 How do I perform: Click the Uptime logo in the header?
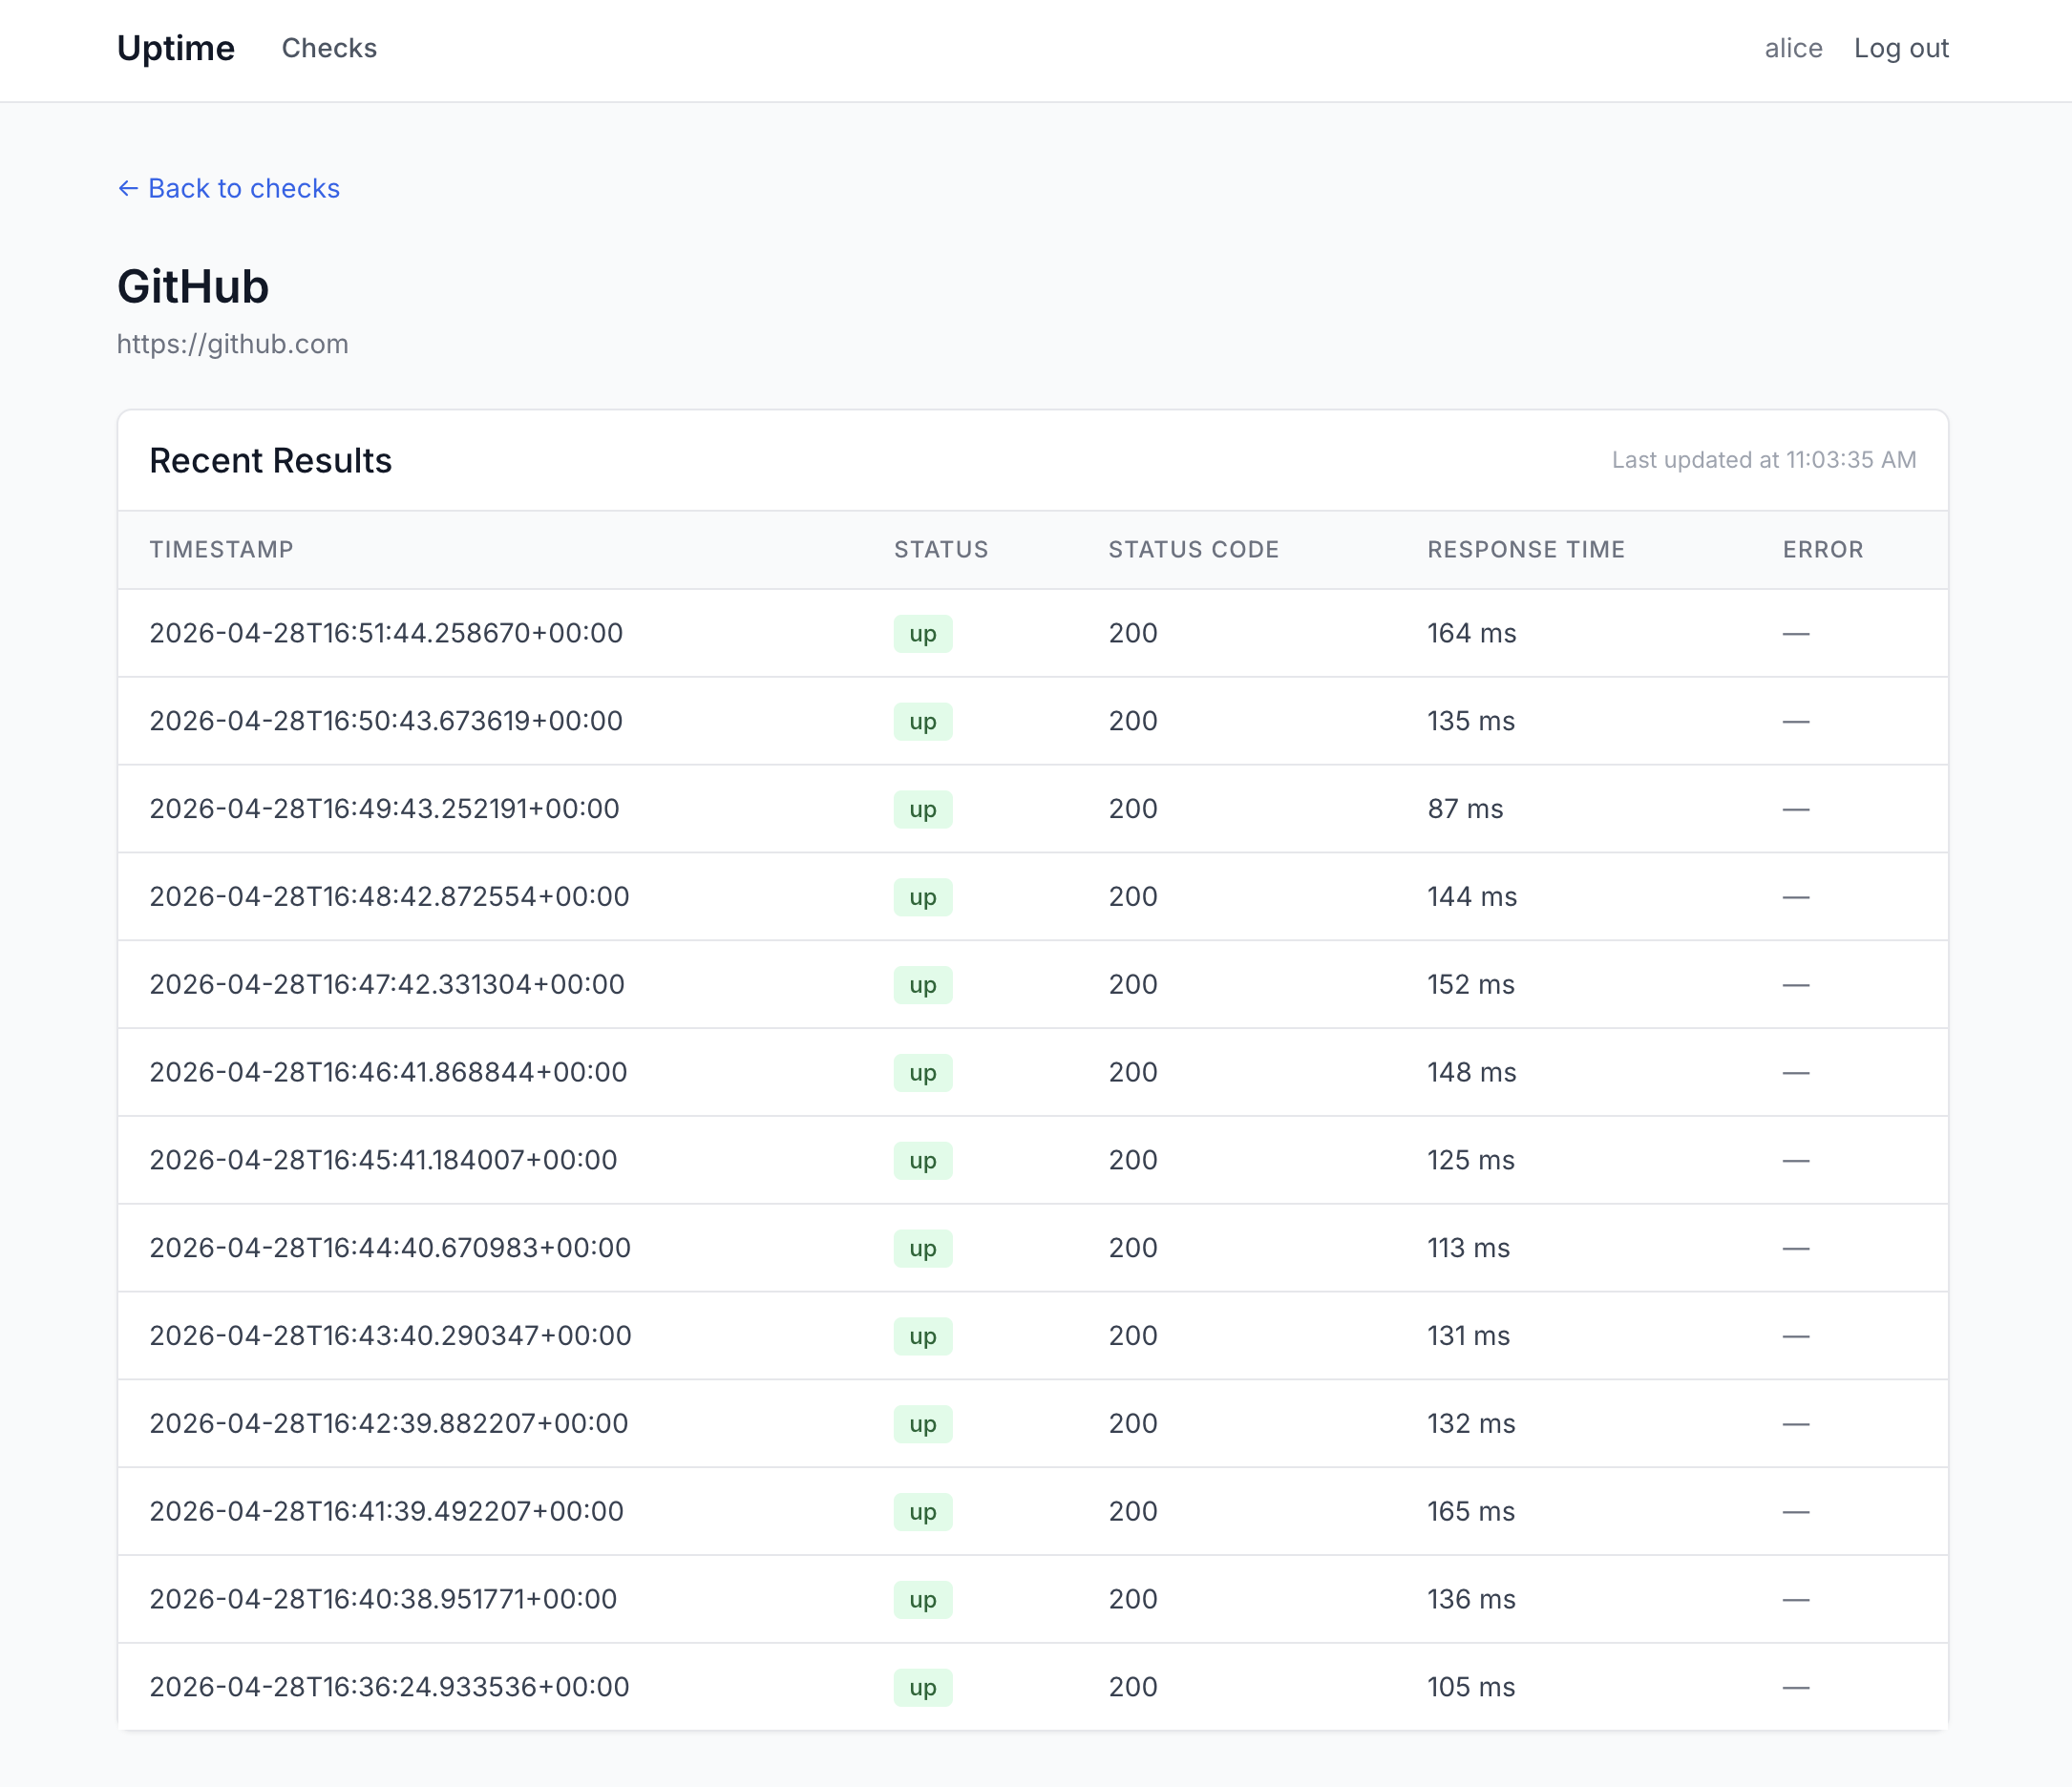pyautogui.click(x=176, y=48)
